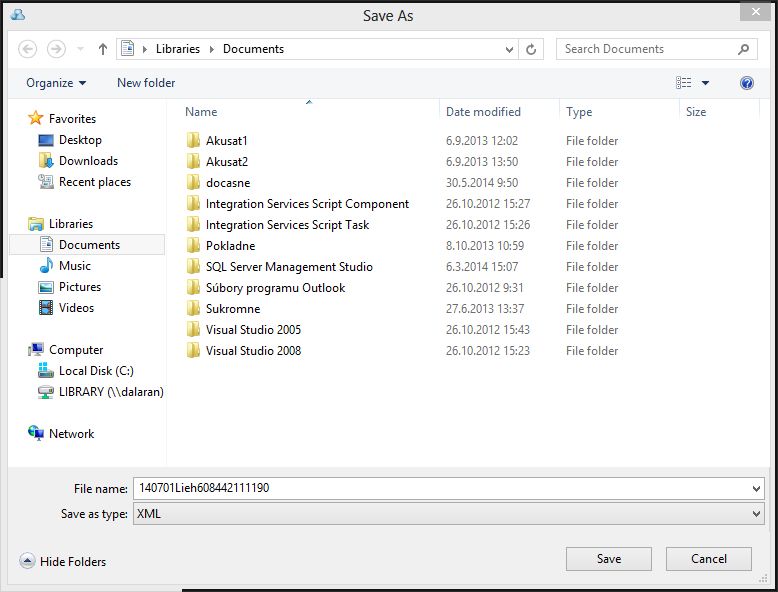Expand the Save as type dropdown
This screenshot has height=592, width=778.
click(755, 514)
